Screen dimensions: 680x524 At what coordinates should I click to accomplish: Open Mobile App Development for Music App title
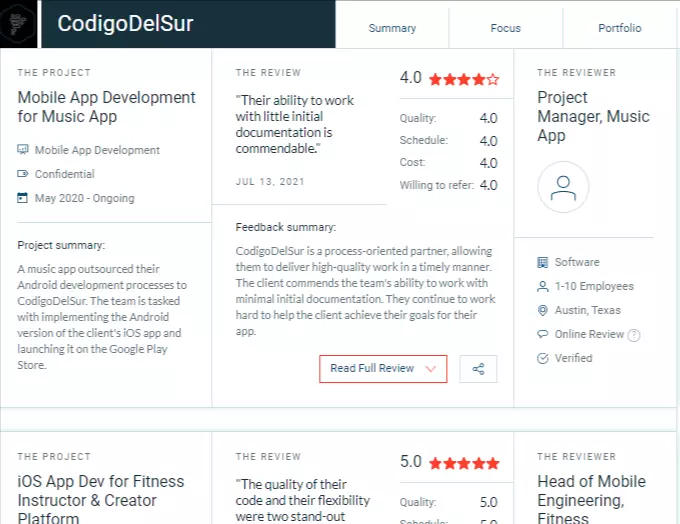[107, 107]
